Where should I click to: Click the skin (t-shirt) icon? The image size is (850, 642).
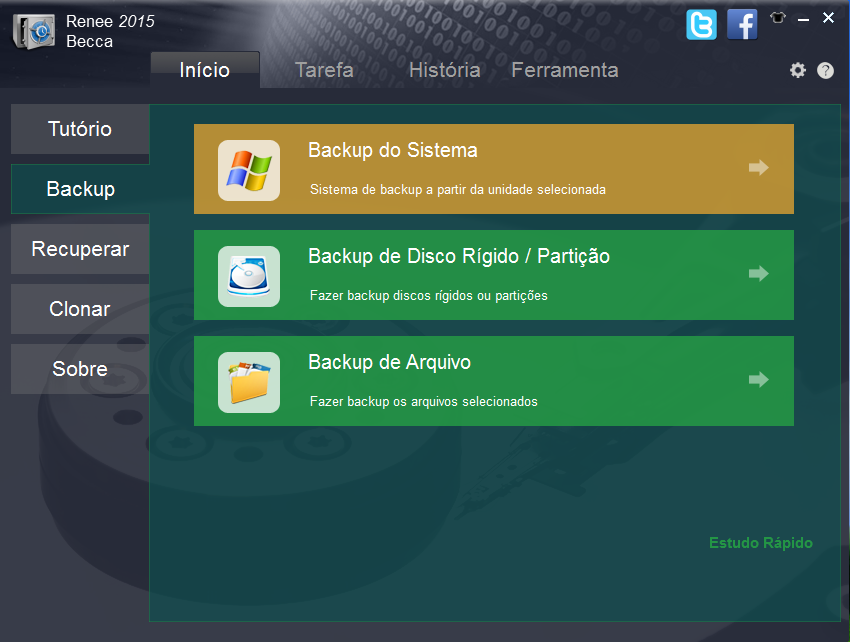[778, 18]
